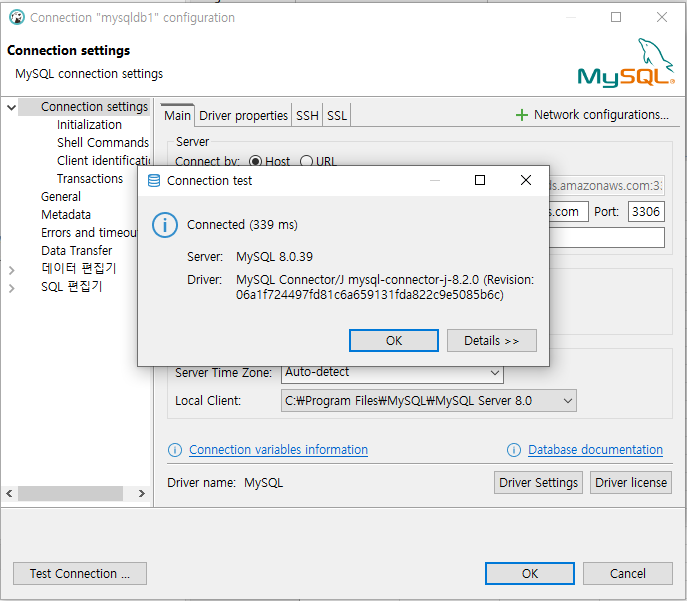The image size is (687, 601).
Task: Click the URL field showing amazonaws.com
Action: (607, 186)
